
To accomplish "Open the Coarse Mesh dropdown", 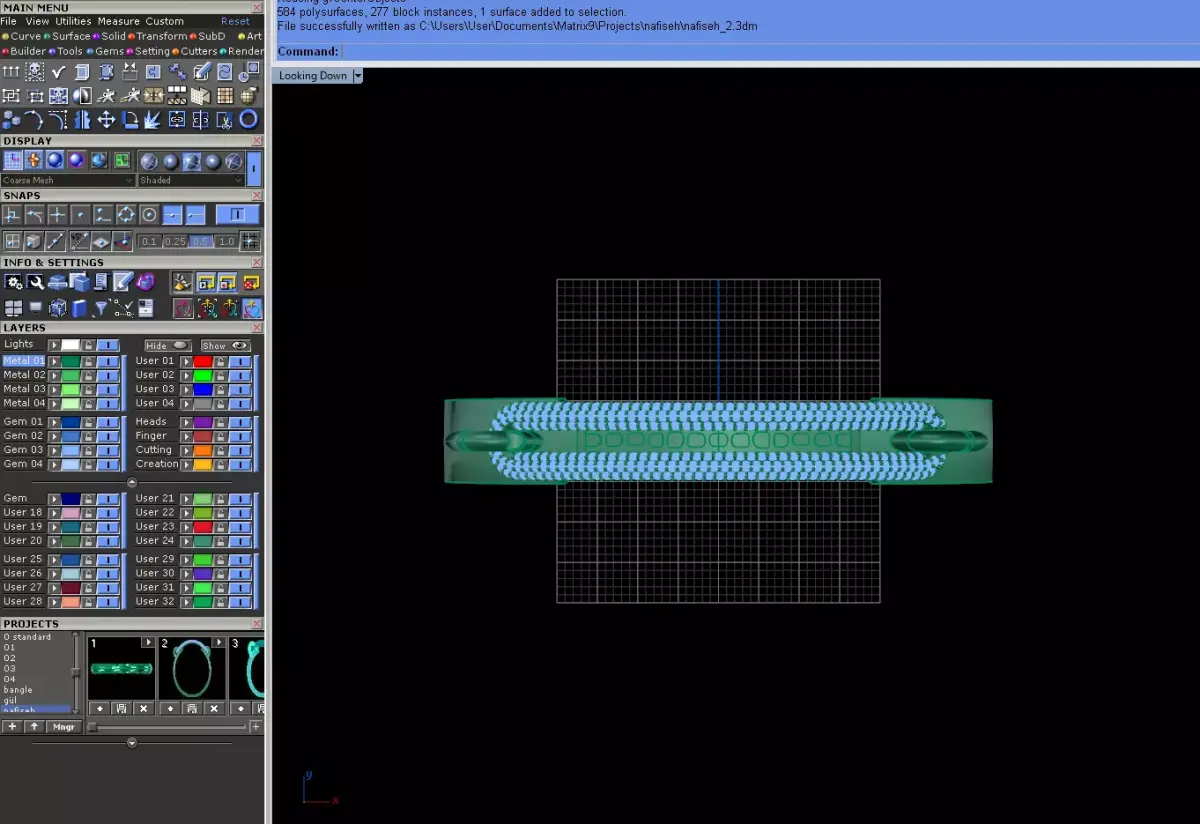I will 68,180.
